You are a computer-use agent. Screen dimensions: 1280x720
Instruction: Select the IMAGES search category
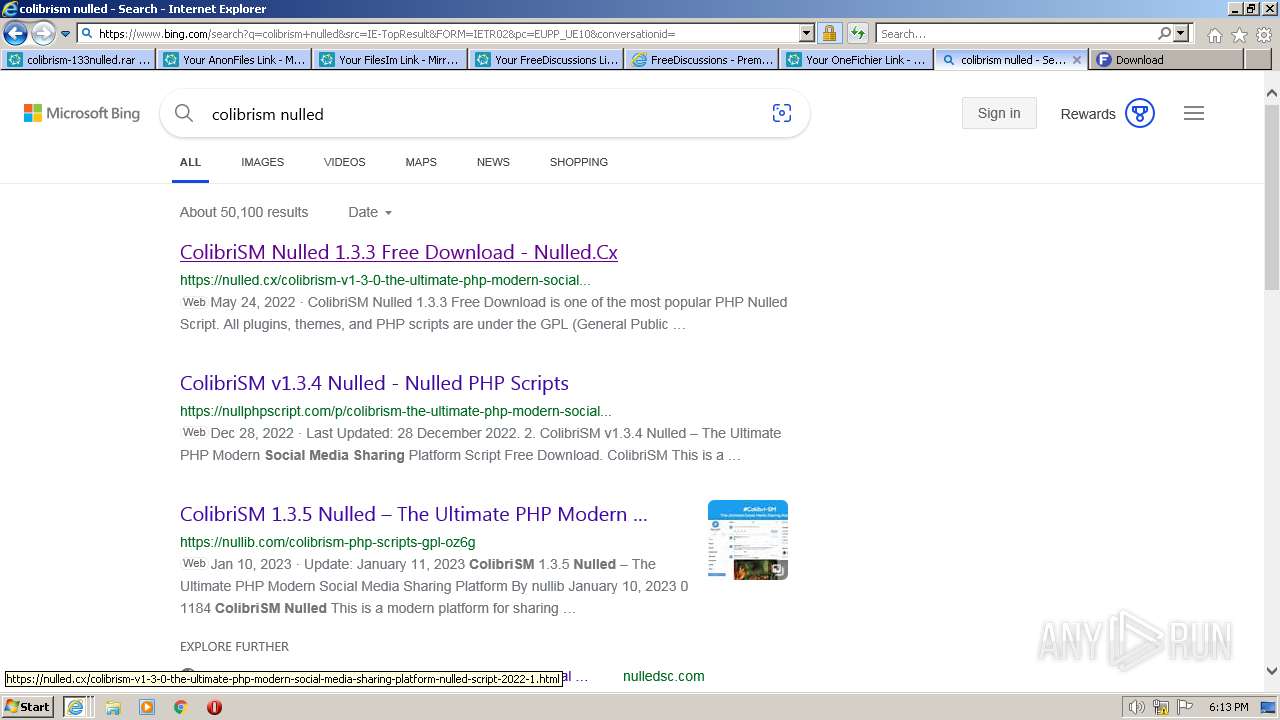[262, 162]
